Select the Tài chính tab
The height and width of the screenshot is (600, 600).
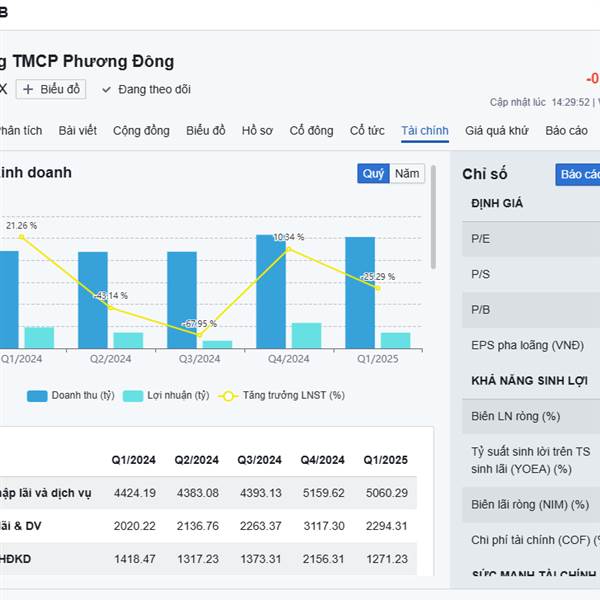[425, 130]
